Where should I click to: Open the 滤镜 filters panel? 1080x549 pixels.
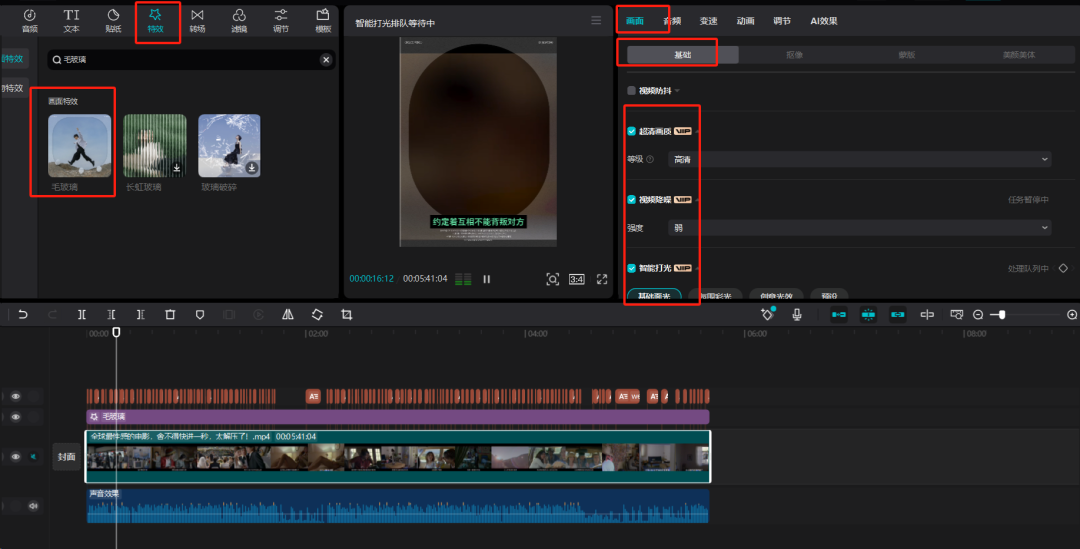click(x=239, y=20)
